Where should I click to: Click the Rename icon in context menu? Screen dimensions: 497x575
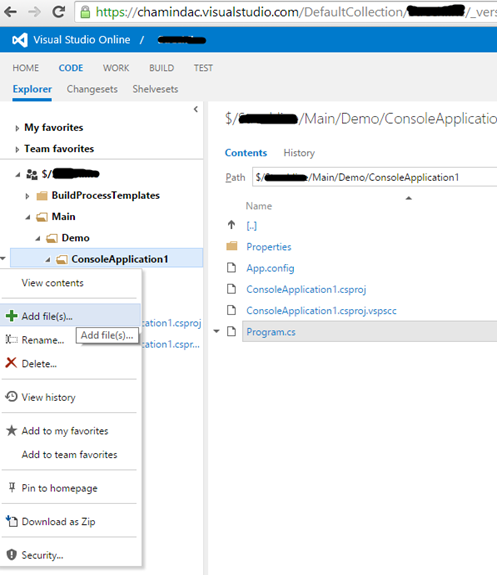pyautogui.click(x=11, y=340)
